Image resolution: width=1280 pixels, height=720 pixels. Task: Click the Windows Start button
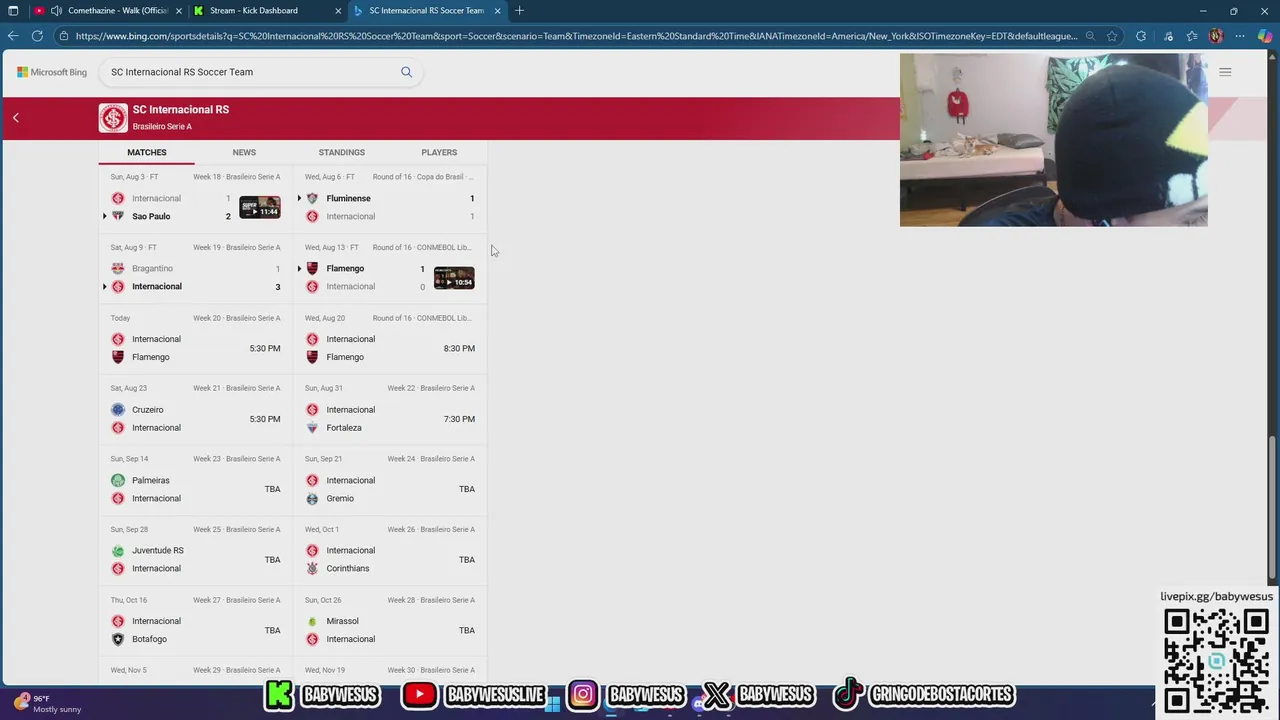(553, 703)
